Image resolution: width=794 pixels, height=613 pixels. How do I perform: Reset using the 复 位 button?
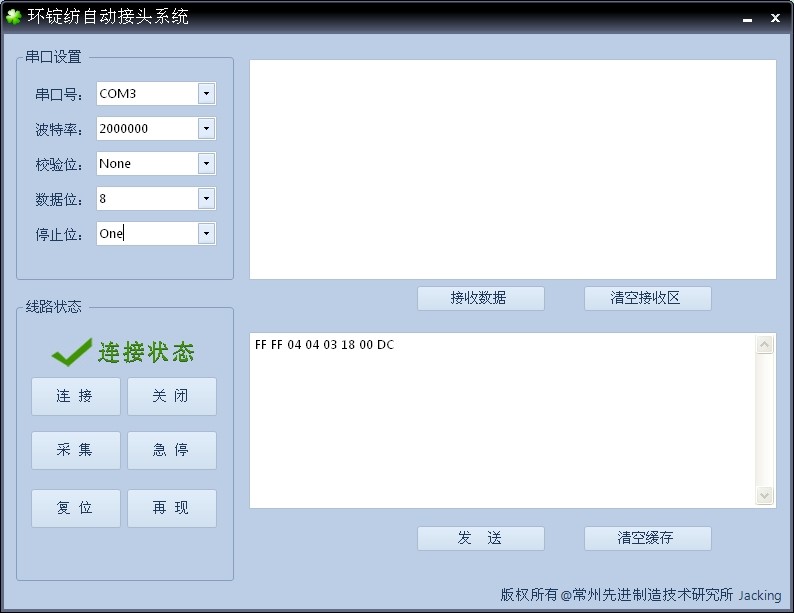click(76, 508)
